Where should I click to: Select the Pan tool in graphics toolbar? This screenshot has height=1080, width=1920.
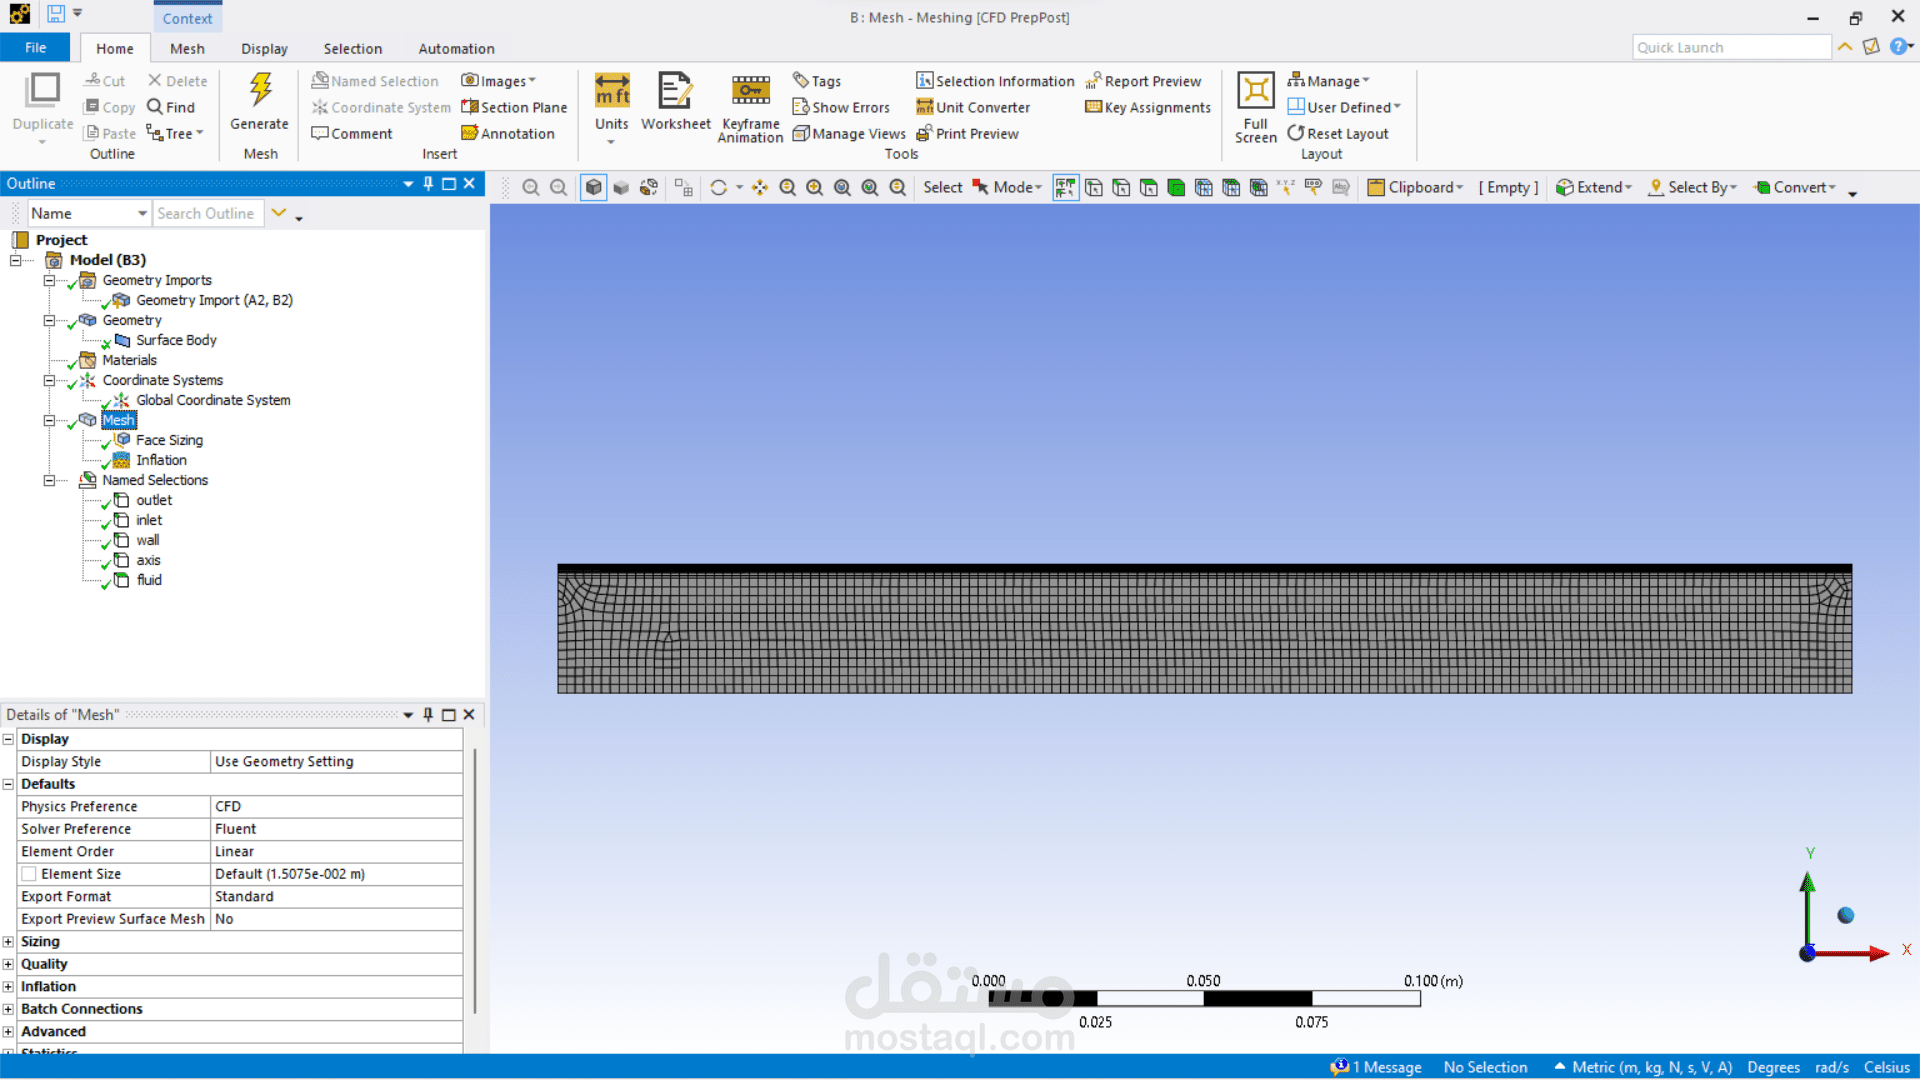coord(760,188)
